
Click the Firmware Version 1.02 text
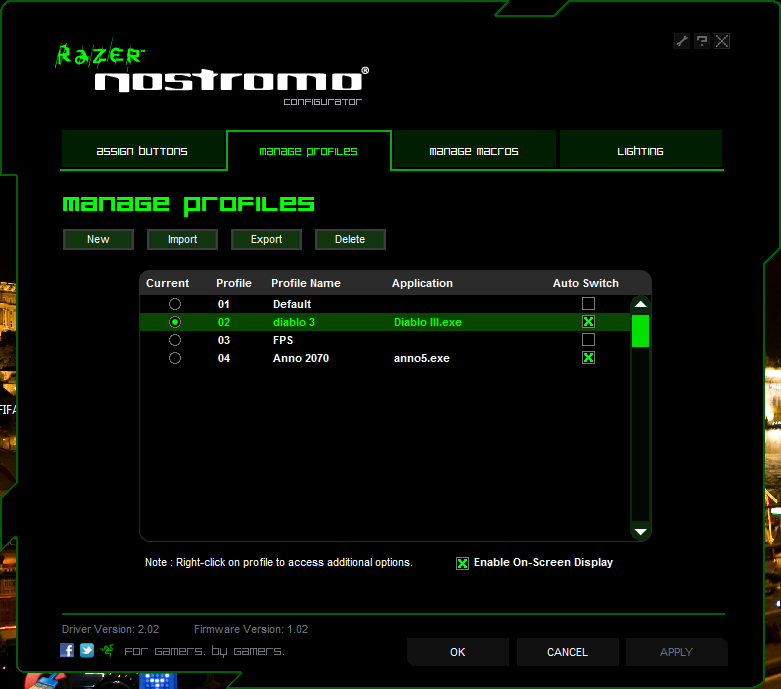(x=251, y=629)
